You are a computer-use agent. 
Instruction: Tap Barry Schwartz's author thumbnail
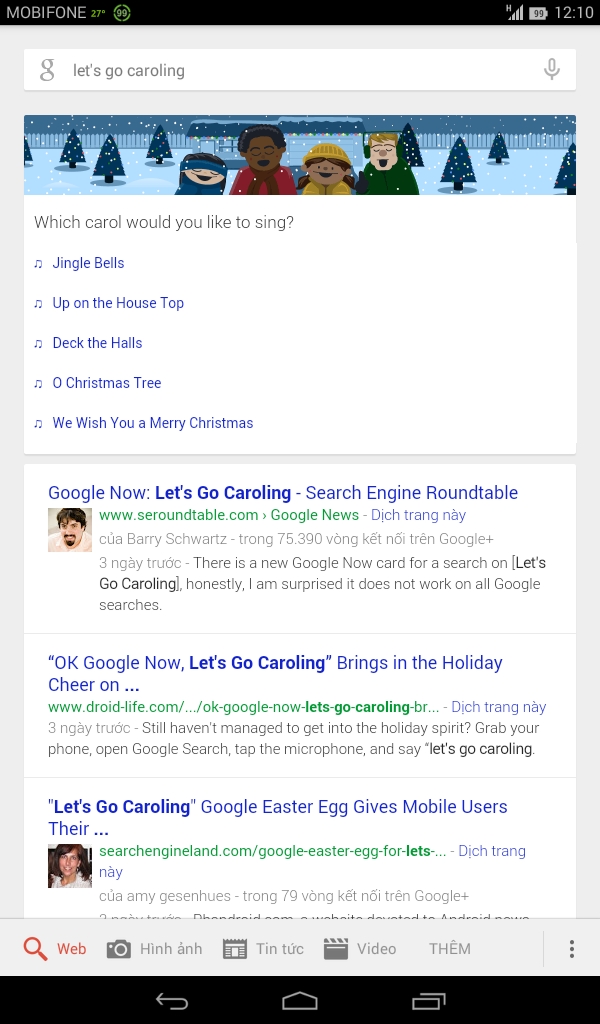tap(70, 530)
